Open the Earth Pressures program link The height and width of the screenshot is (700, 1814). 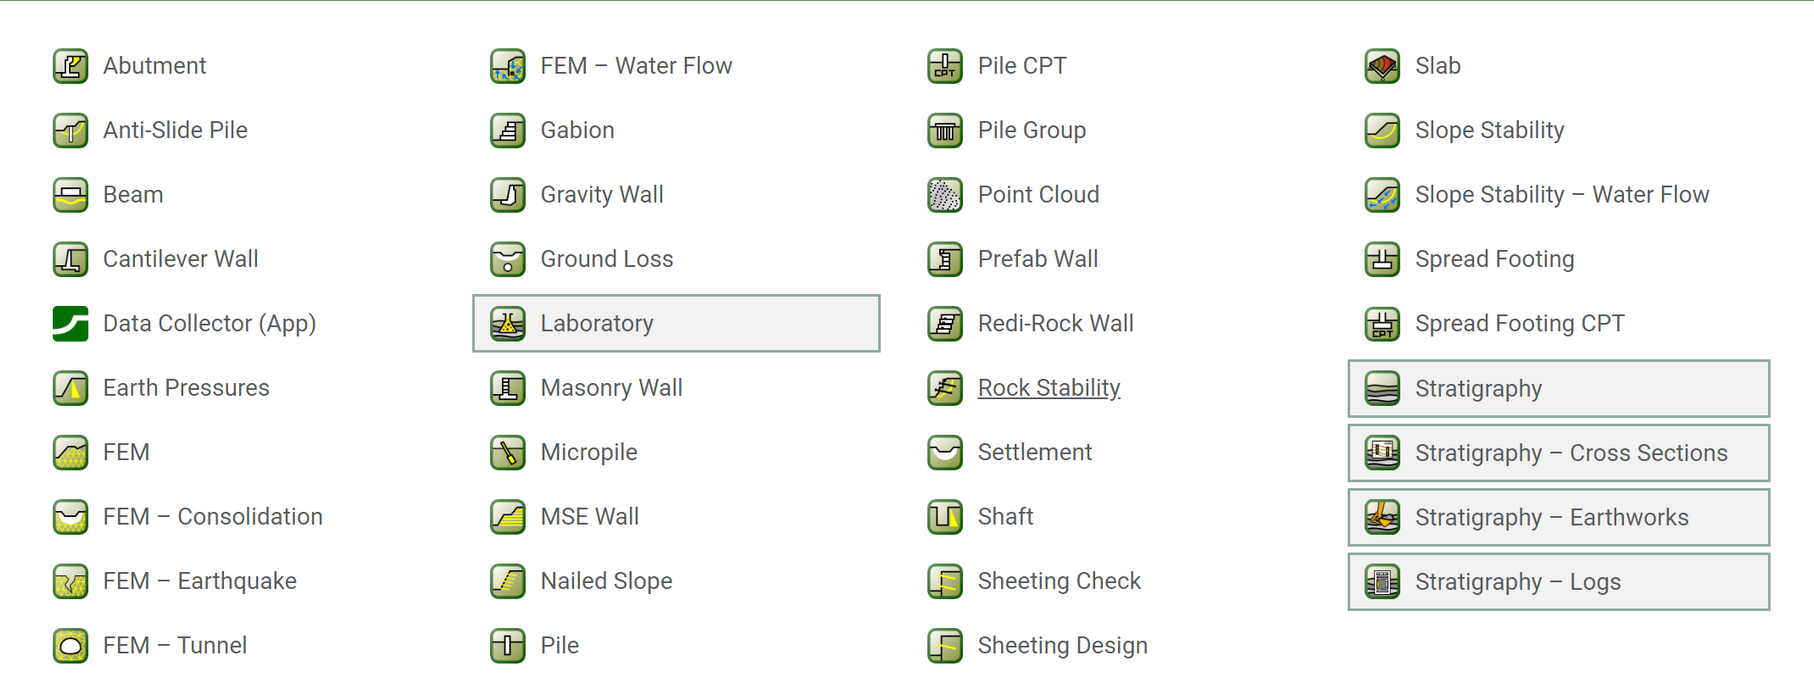[186, 388]
